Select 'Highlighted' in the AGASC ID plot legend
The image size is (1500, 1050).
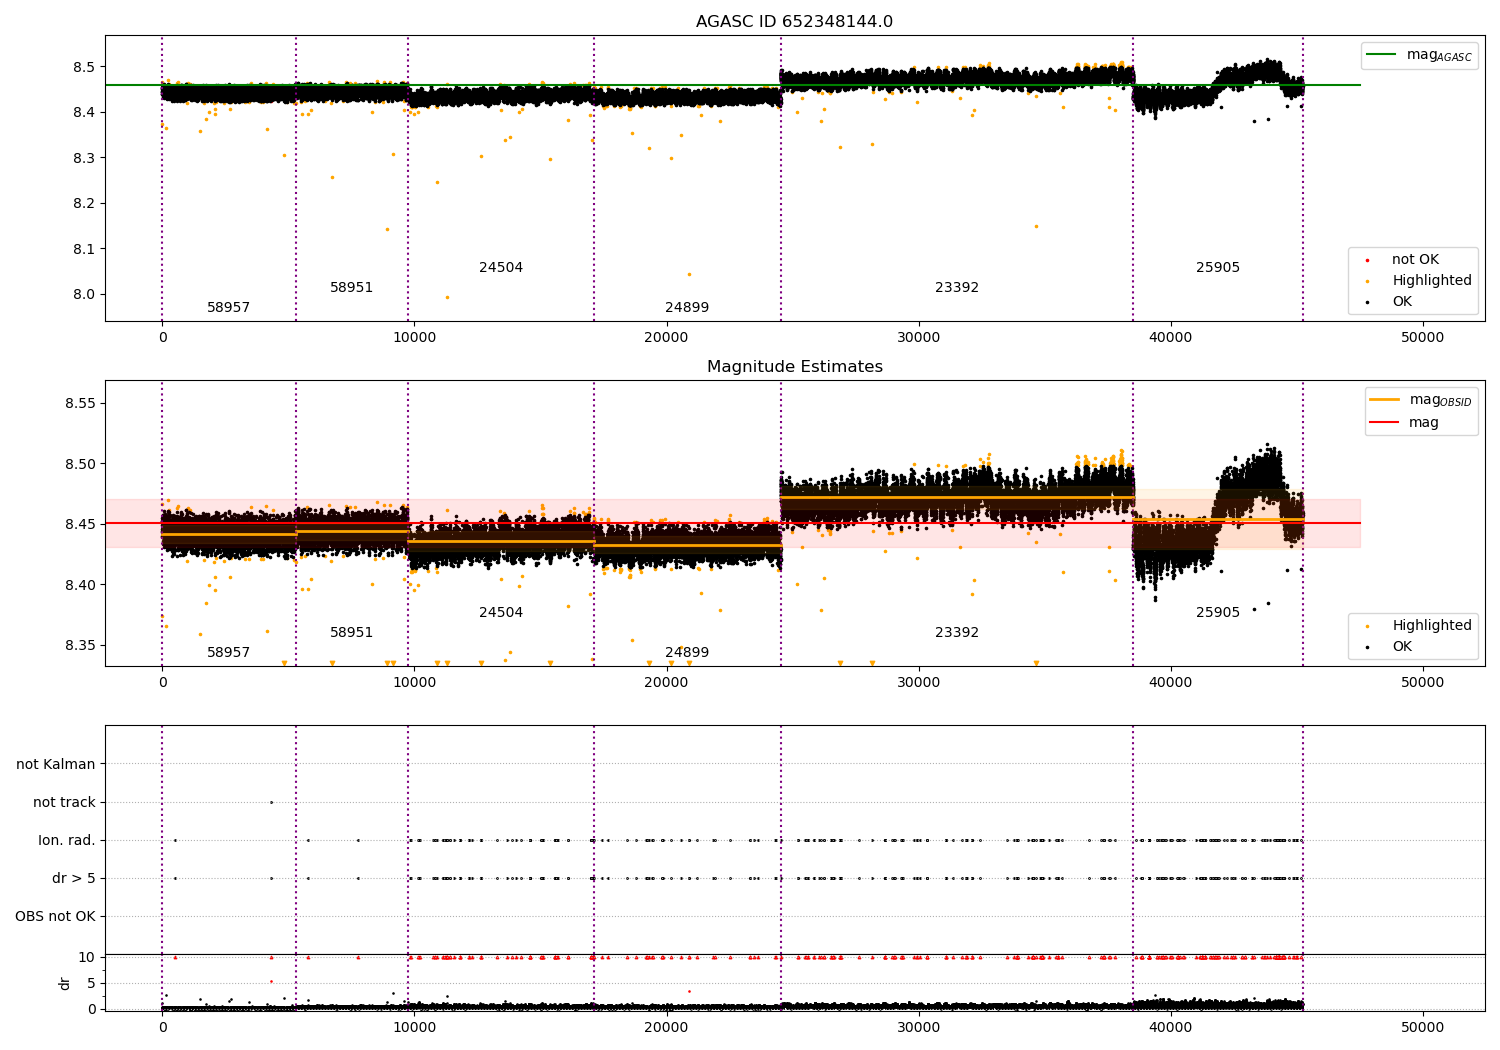click(1431, 281)
